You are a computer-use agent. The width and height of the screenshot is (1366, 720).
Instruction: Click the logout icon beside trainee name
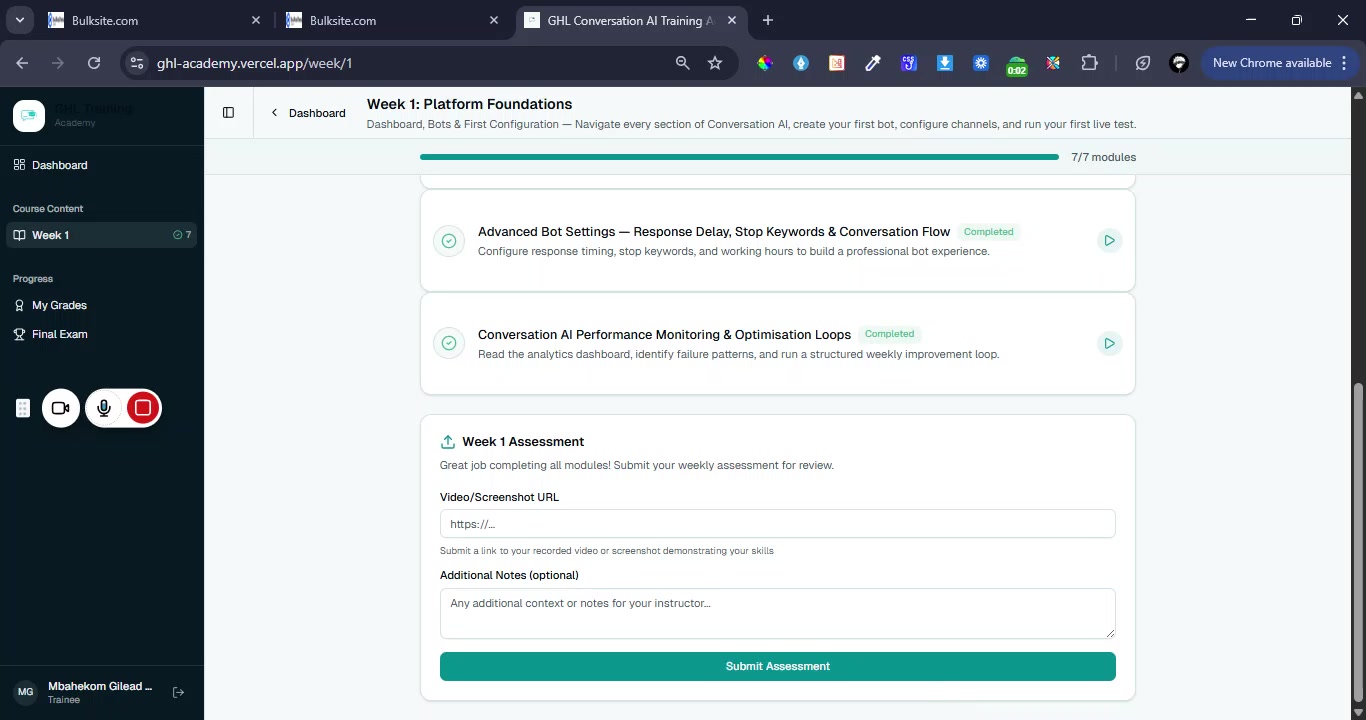click(x=178, y=692)
